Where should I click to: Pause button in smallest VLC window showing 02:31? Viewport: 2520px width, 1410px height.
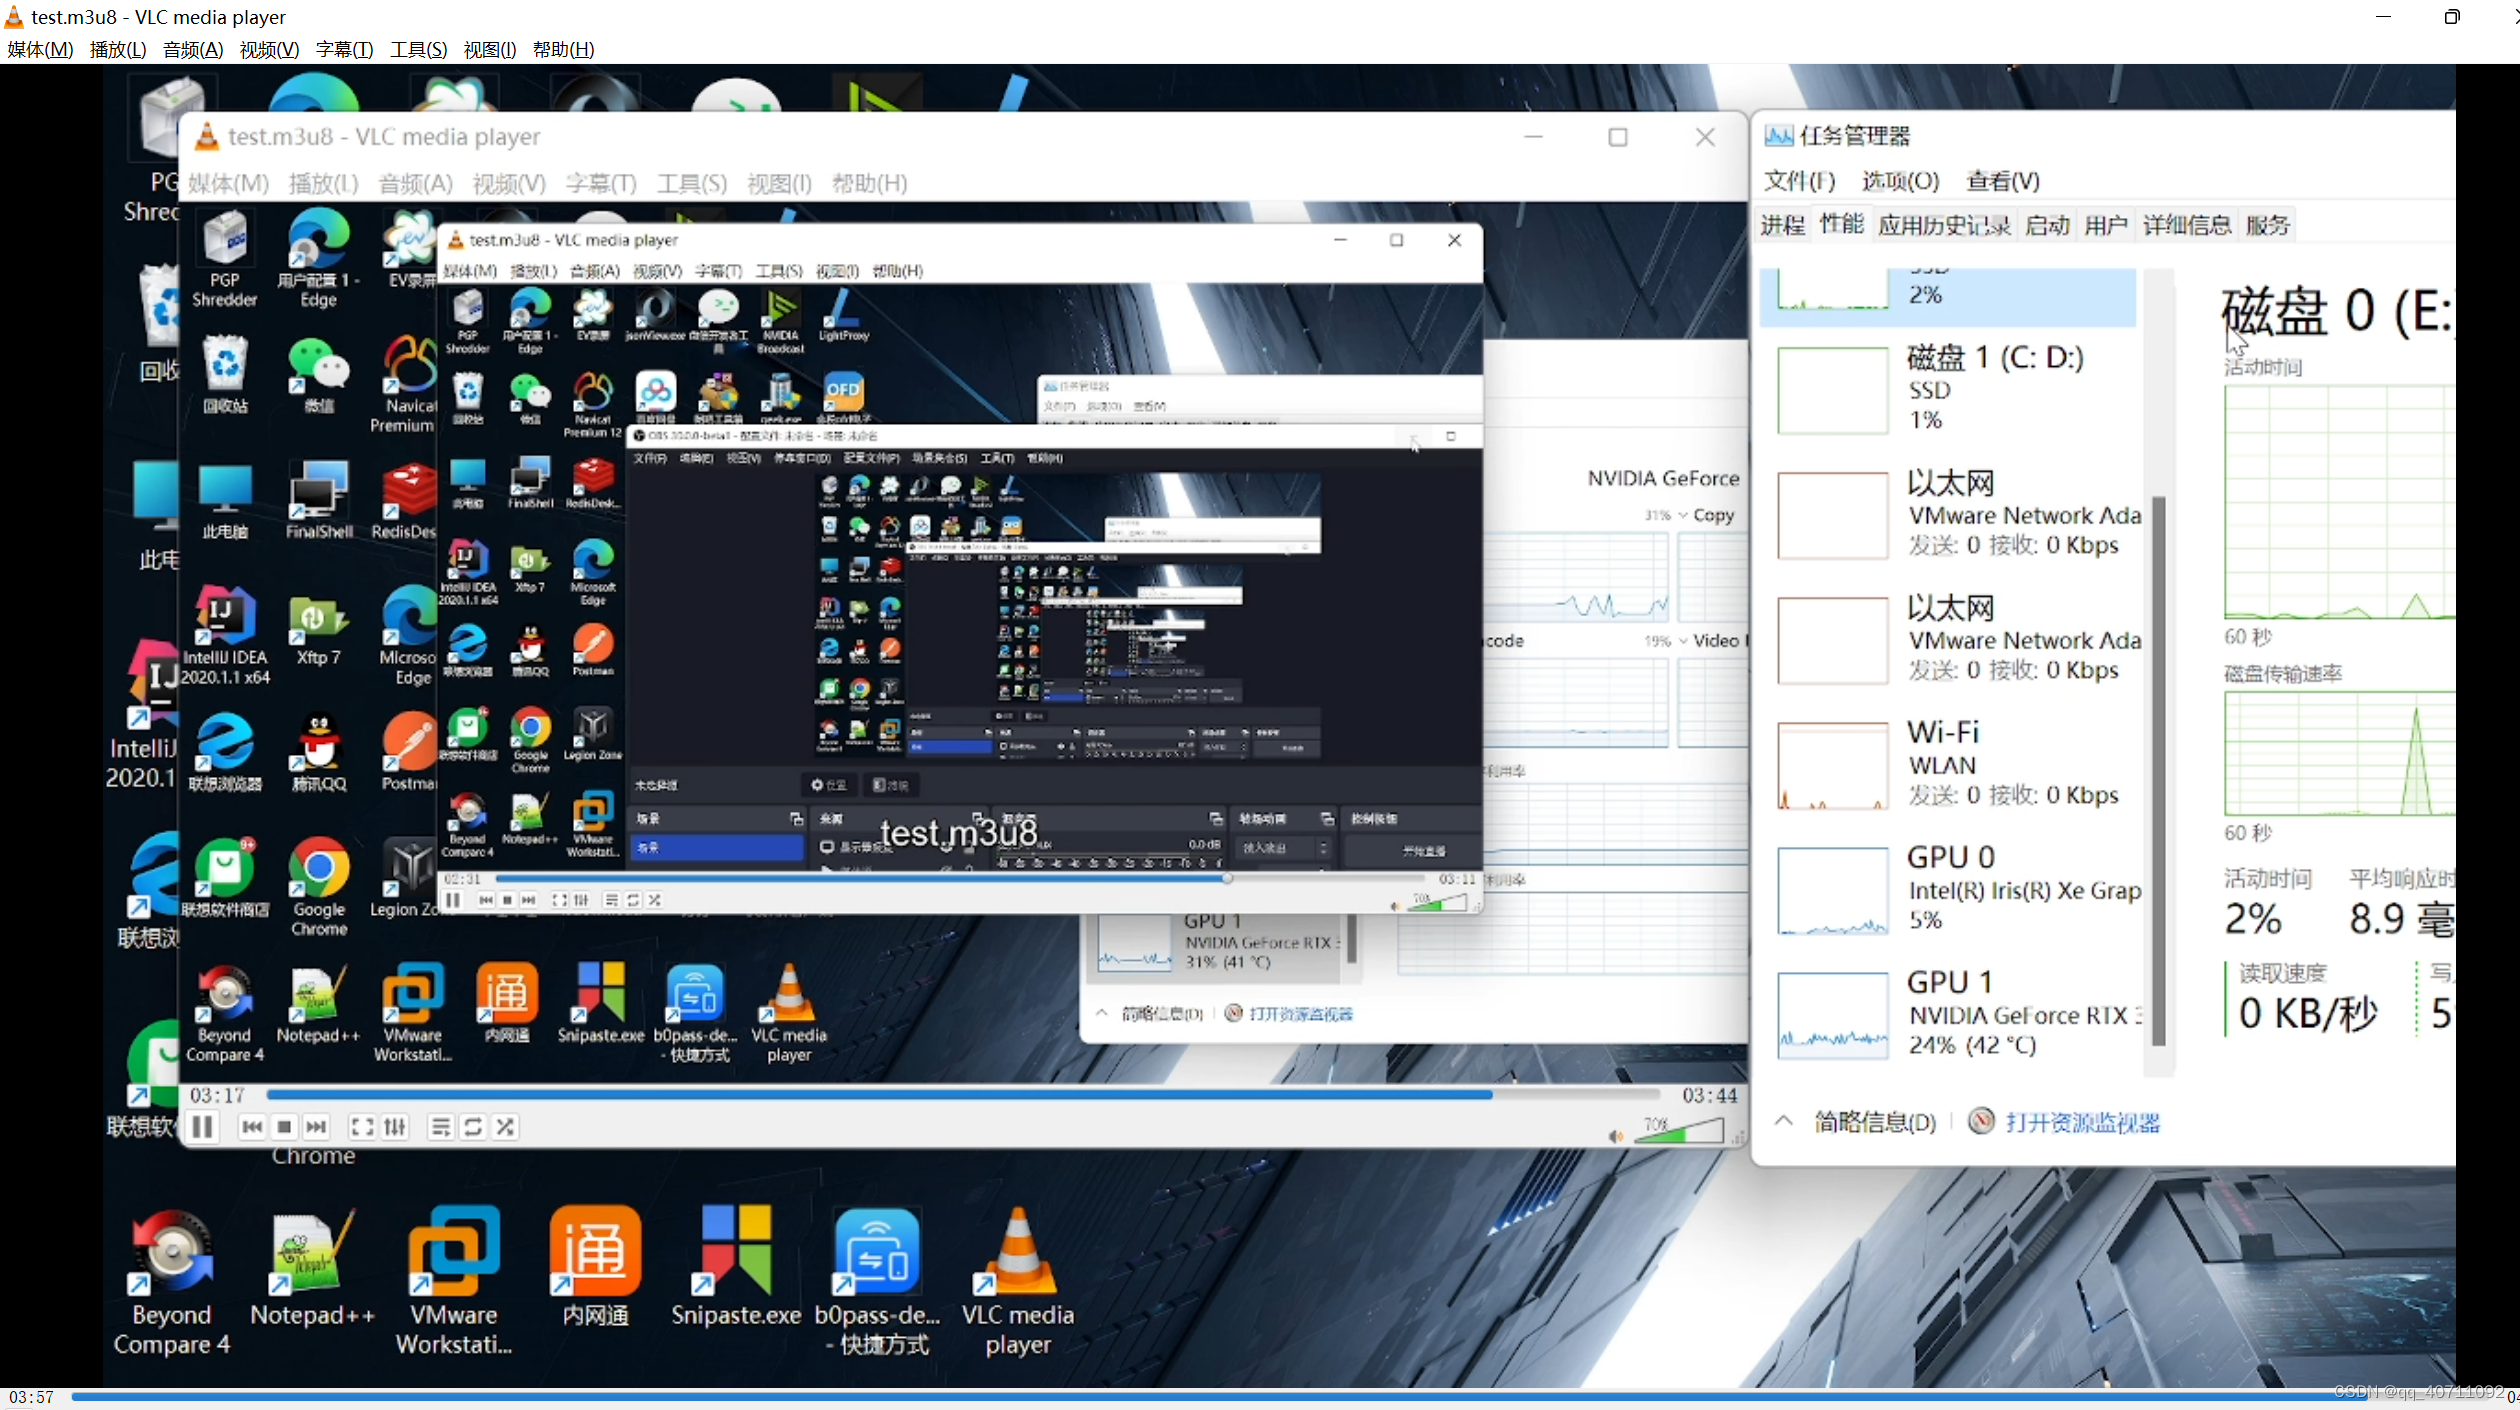453,900
